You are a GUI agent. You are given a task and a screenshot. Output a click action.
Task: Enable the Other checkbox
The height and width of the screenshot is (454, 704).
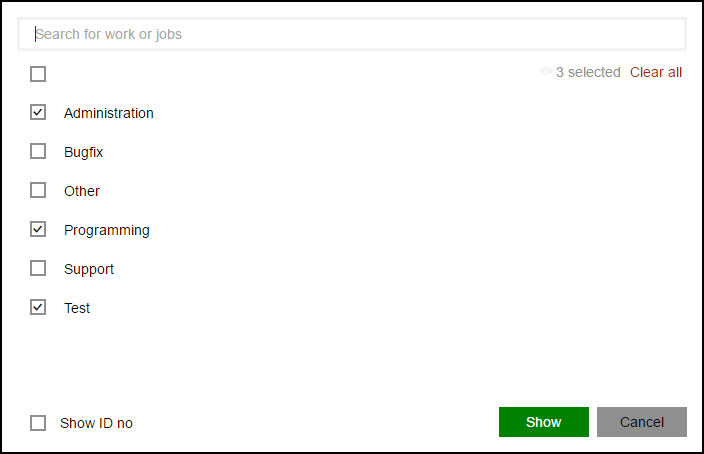pos(38,190)
